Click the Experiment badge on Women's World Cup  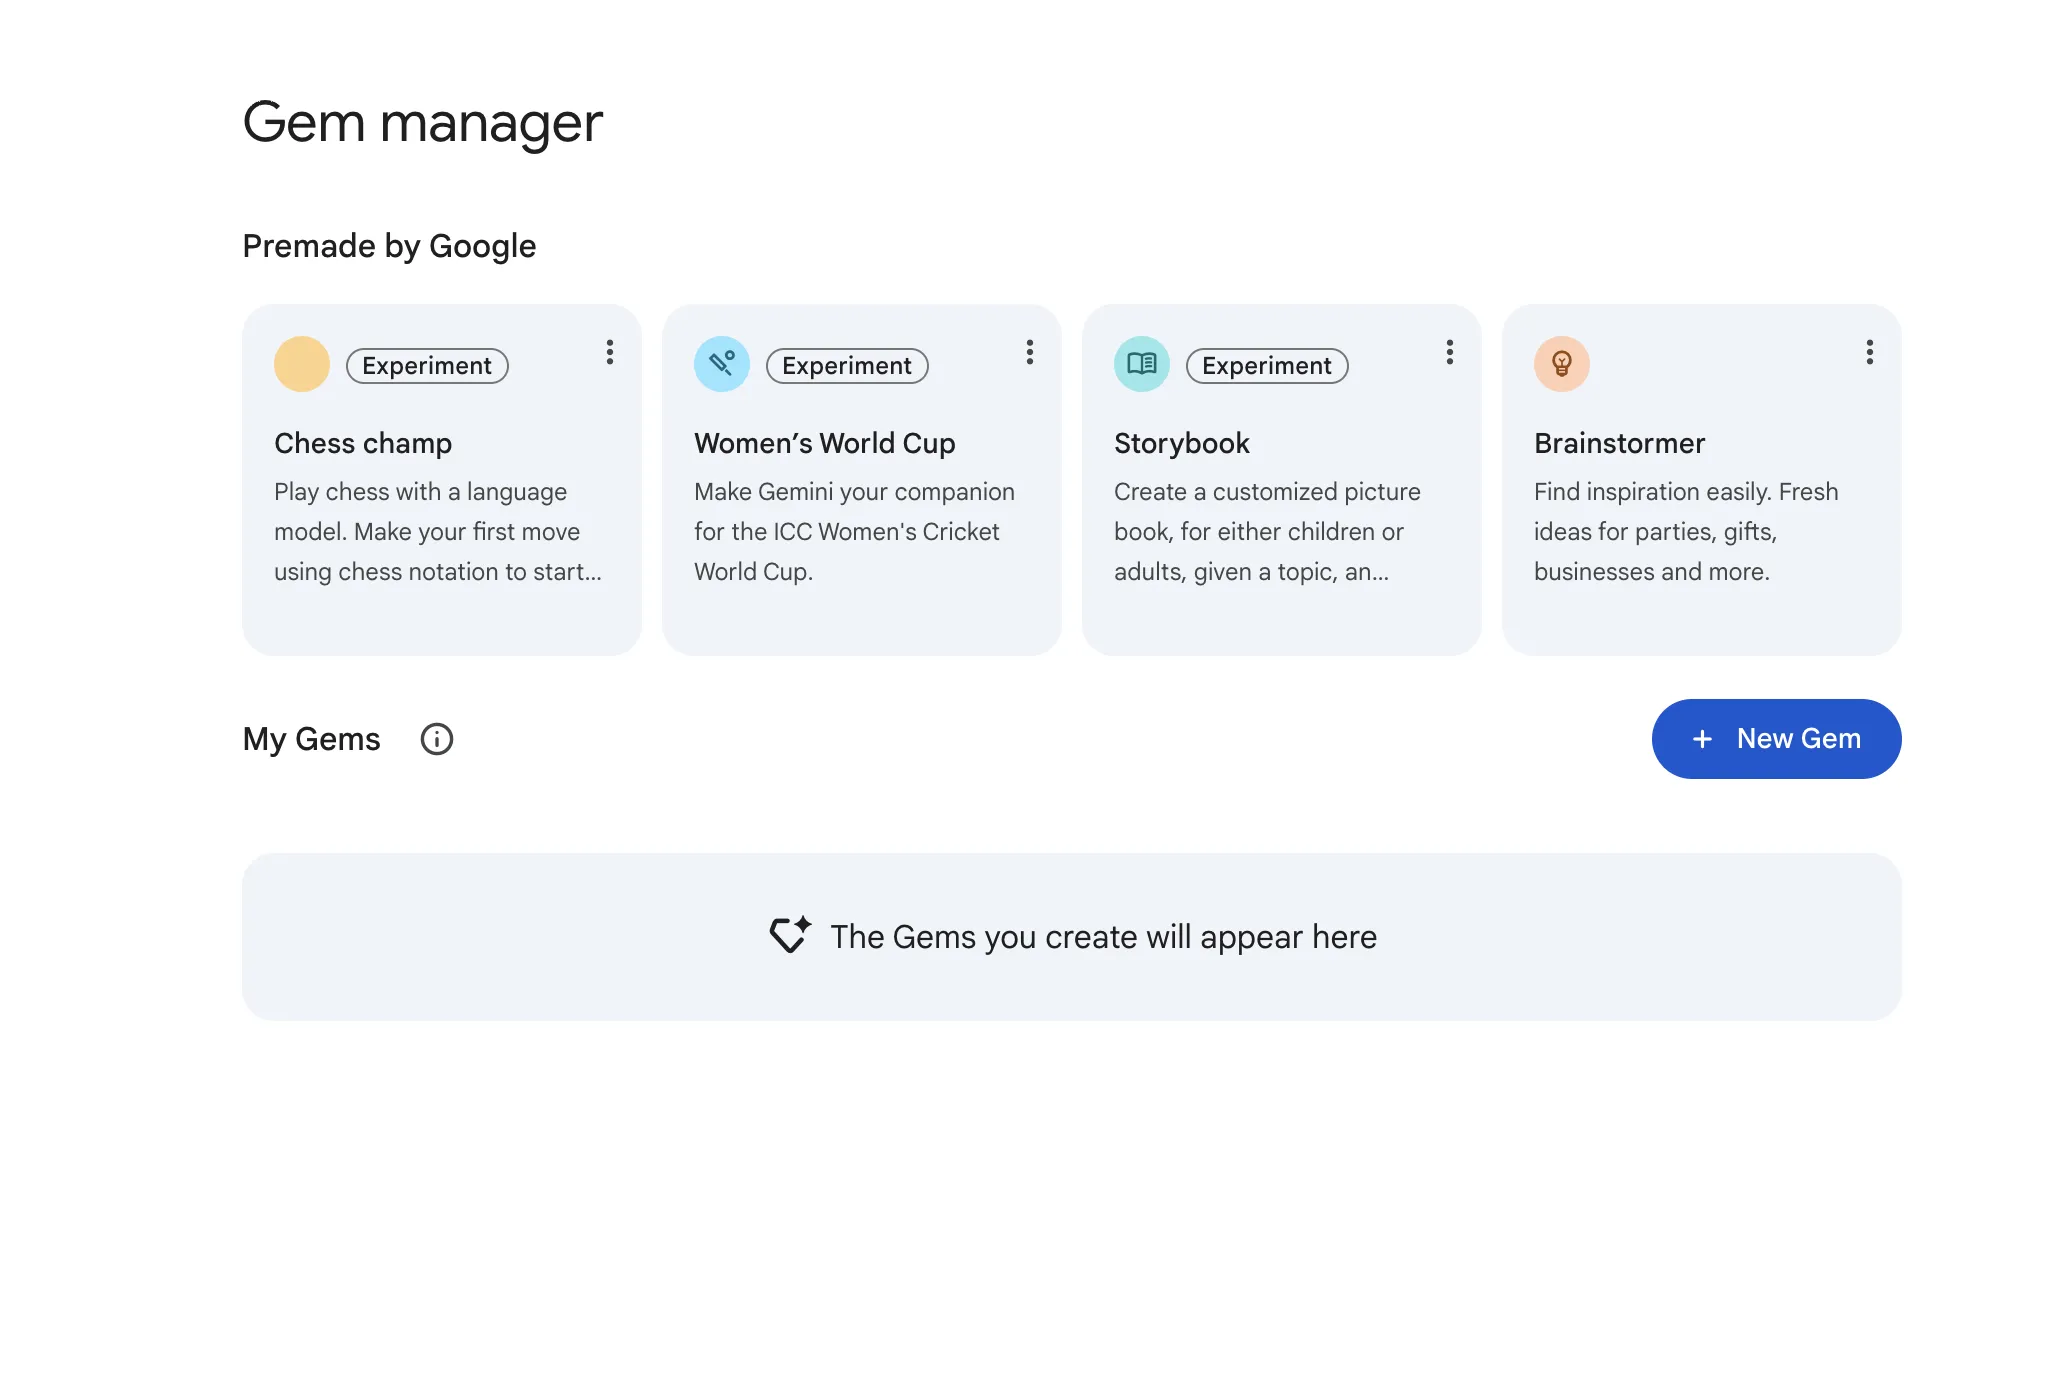(846, 366)
